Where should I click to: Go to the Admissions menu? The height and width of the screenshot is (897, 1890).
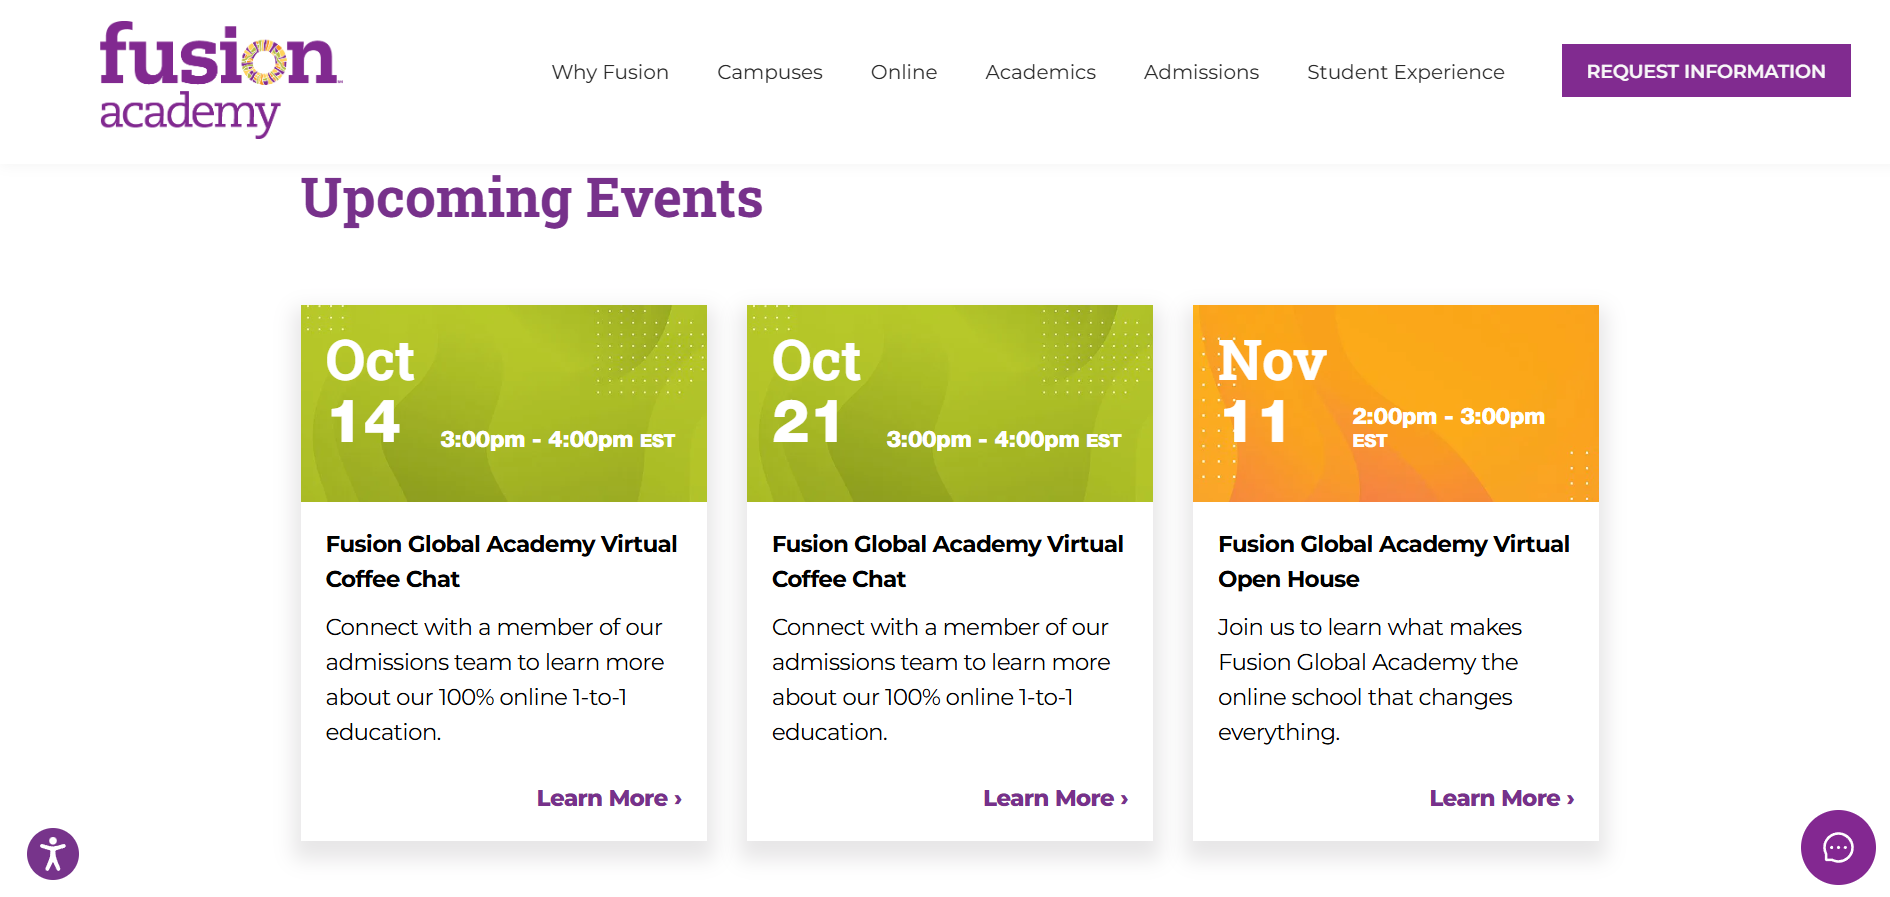[x=1201, y=72]
